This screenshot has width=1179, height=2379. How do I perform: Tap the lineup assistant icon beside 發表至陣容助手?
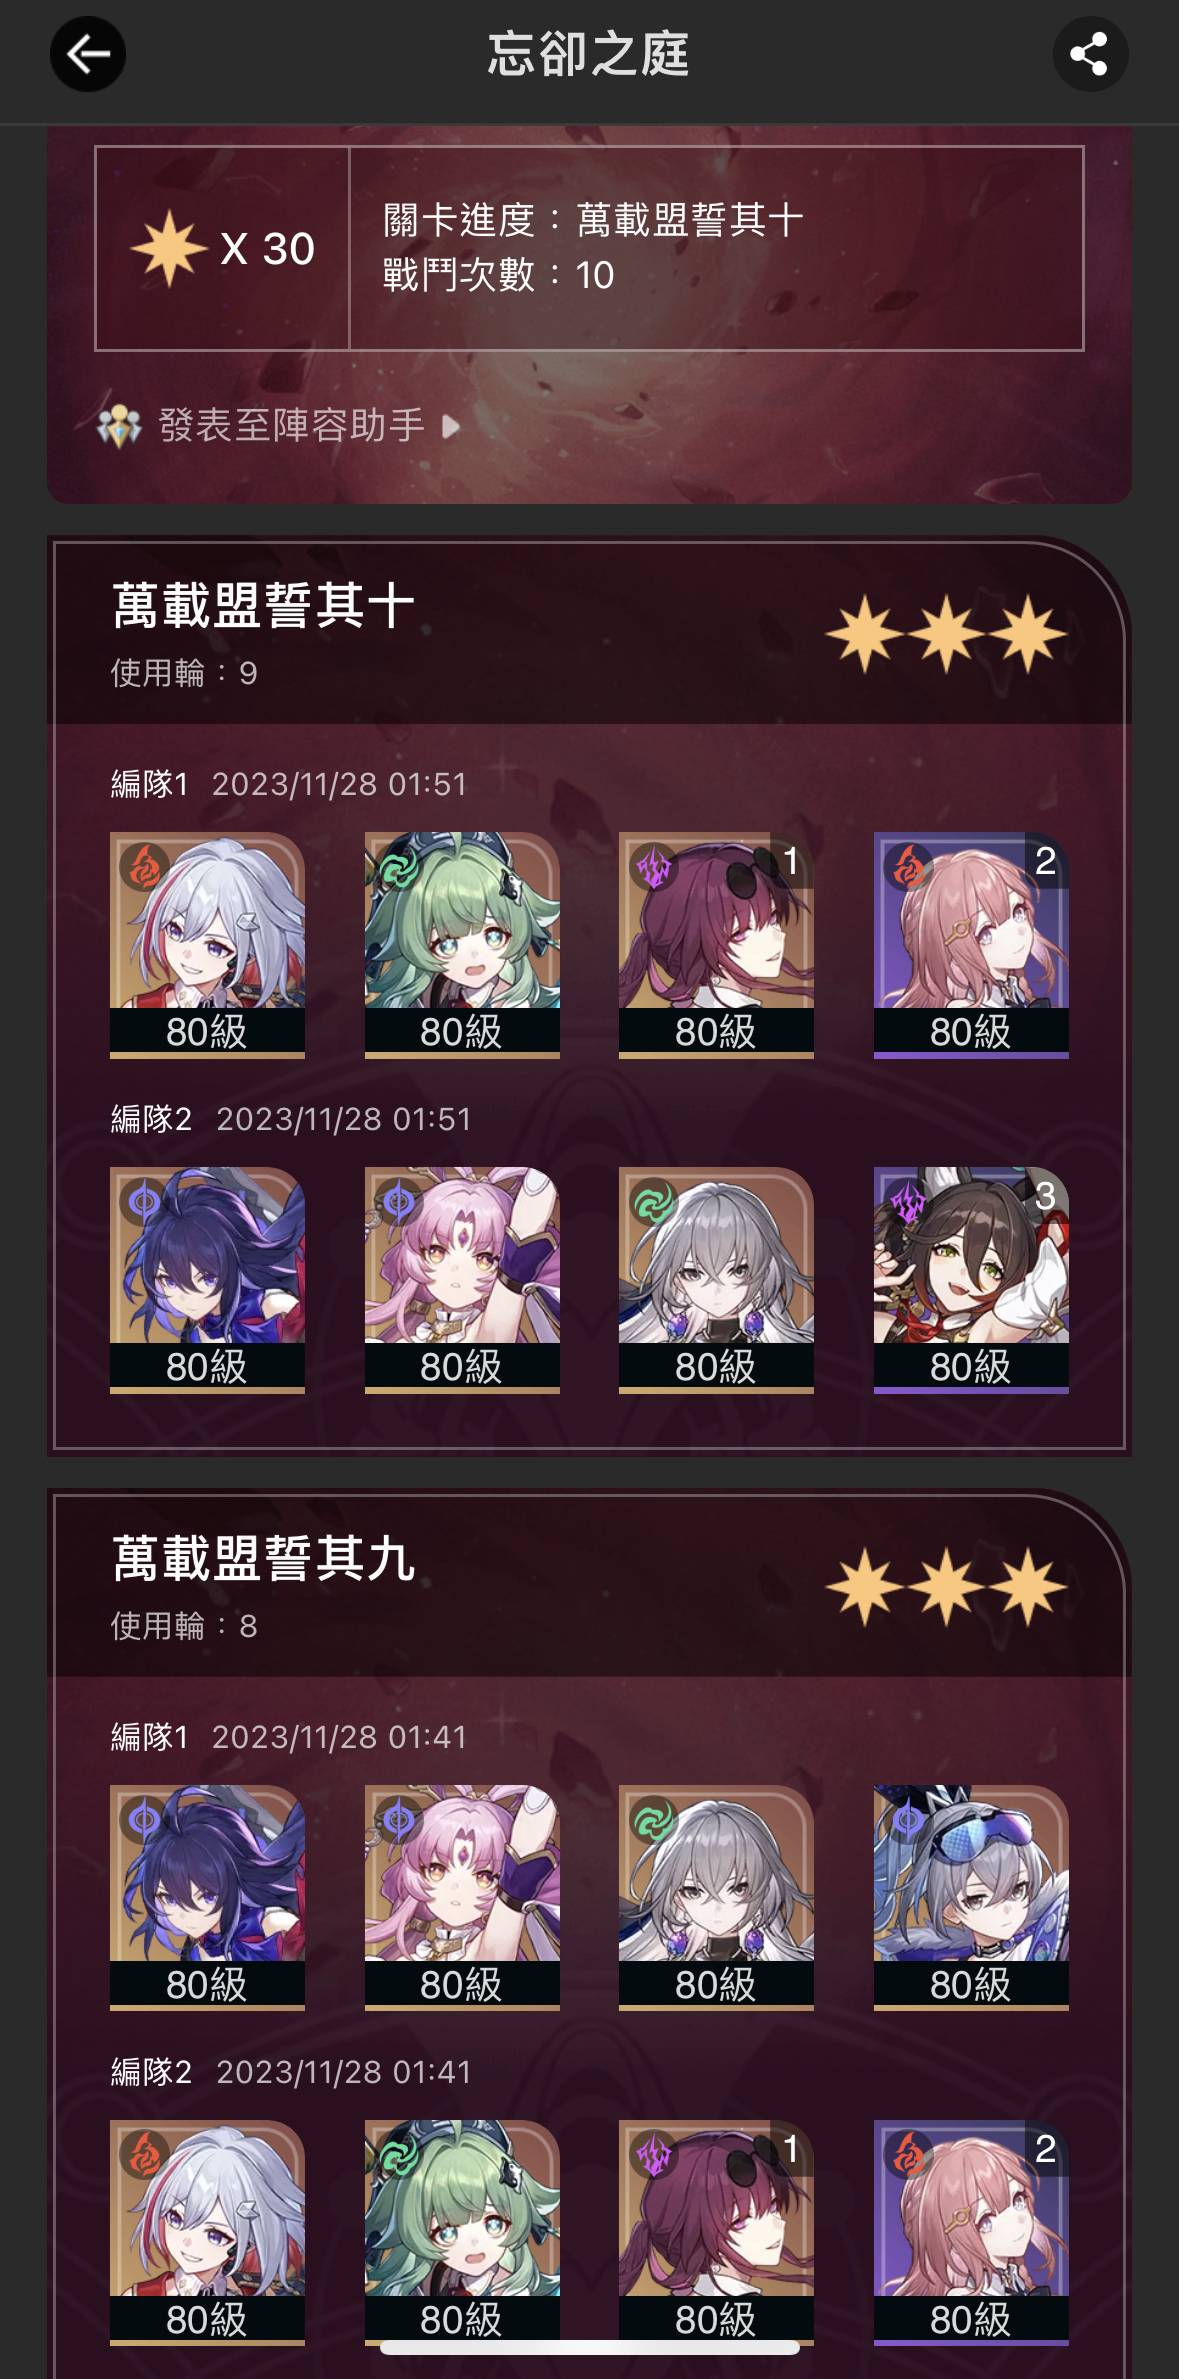click(x=119, y=427)
